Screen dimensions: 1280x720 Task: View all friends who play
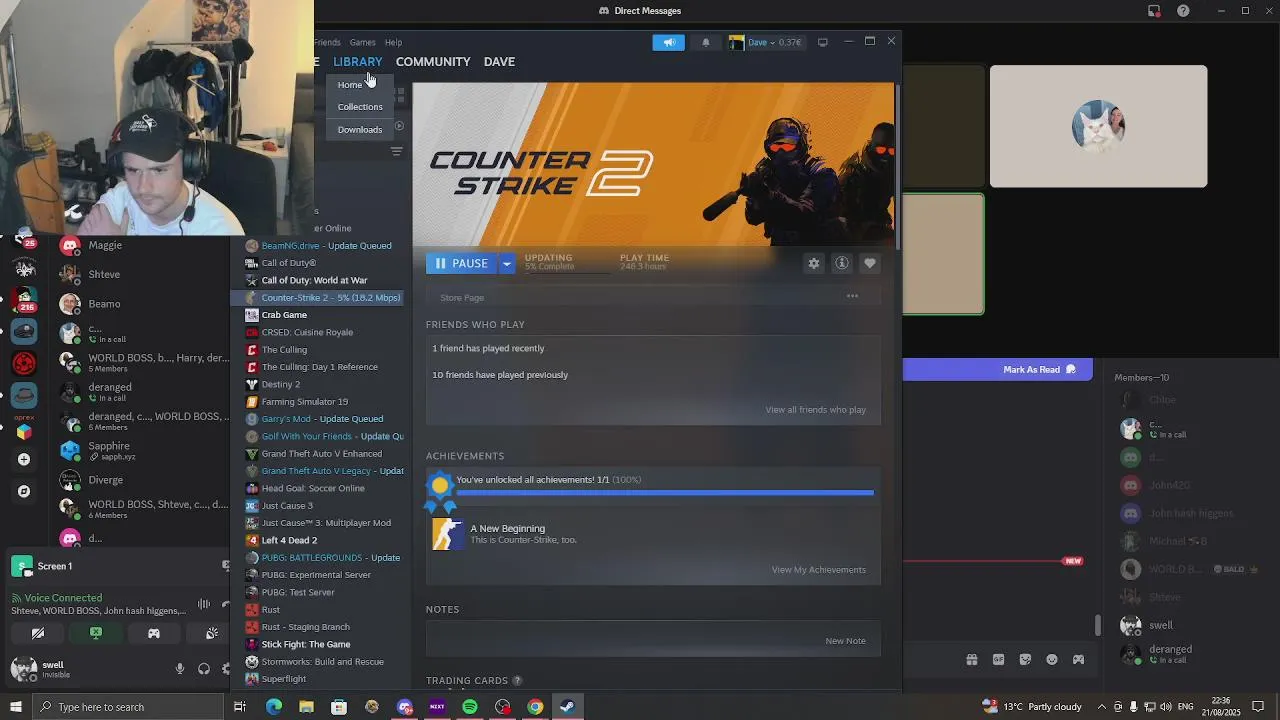click(x=816, y=410)
